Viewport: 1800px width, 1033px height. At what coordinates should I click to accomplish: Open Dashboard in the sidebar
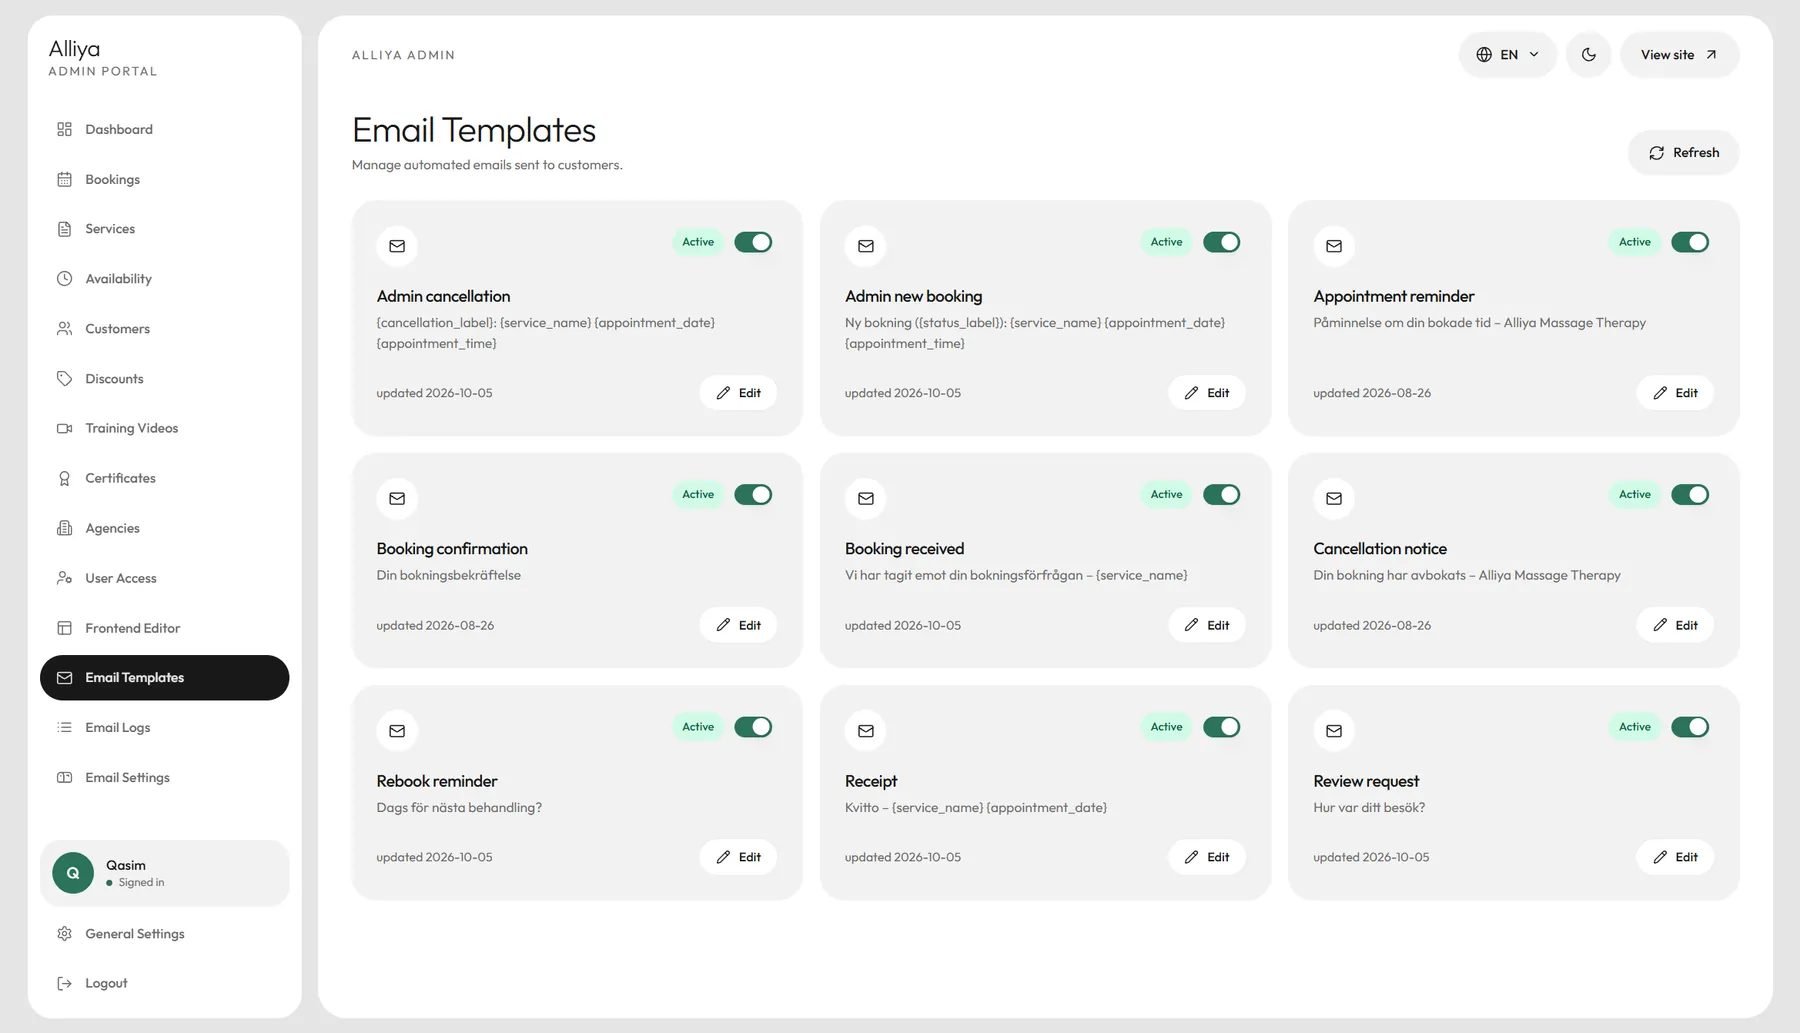[164, 129]
